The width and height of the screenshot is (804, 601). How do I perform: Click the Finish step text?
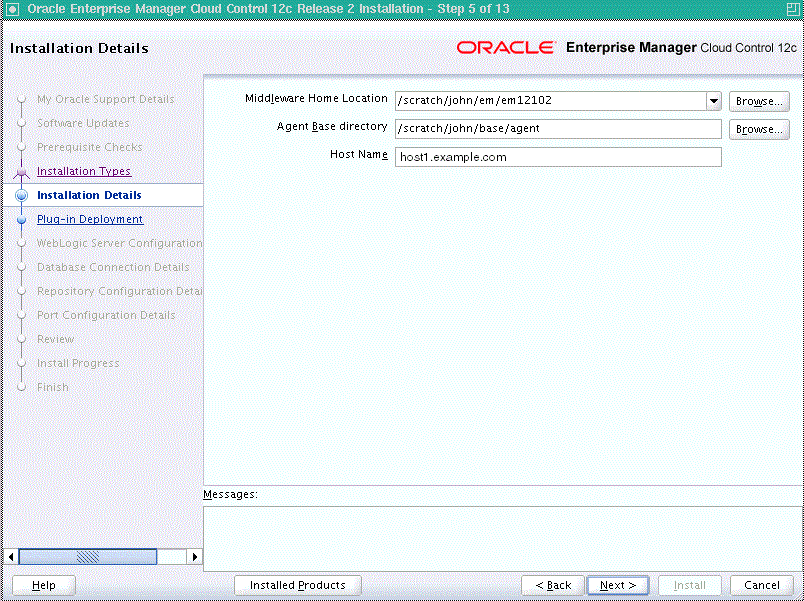pos(53,387)
